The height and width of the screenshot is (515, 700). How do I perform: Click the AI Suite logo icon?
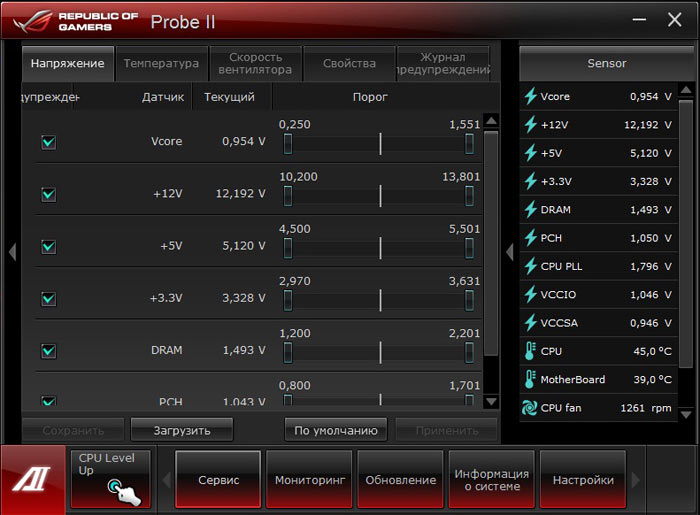pos(34,480)
